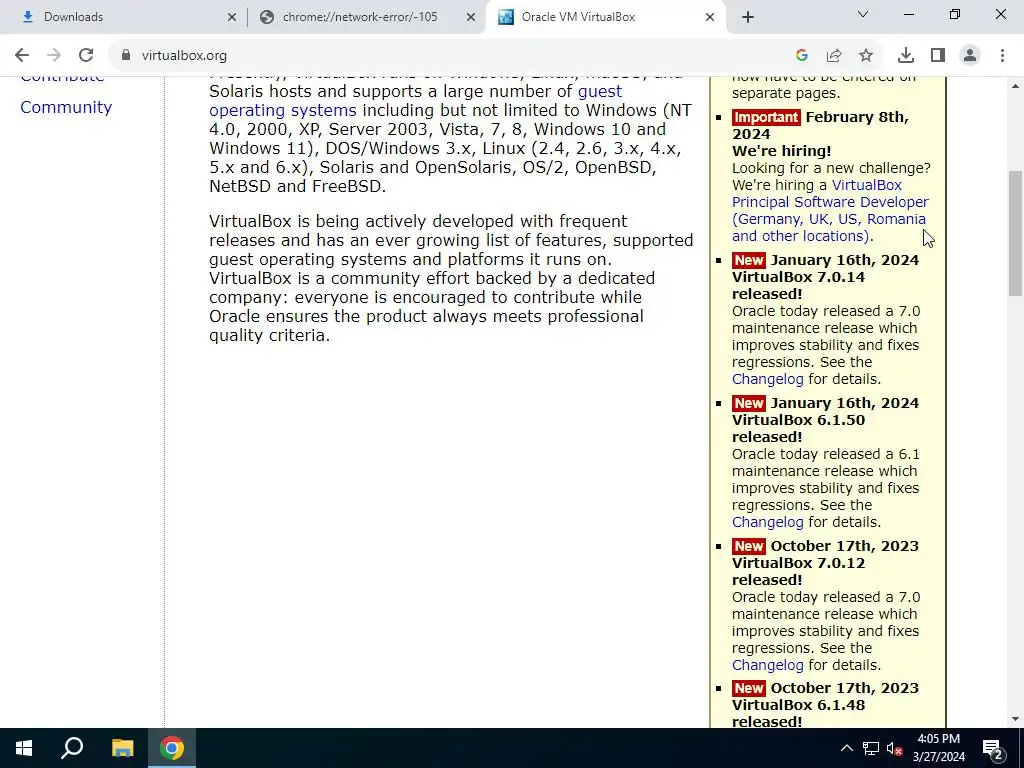1024x768 pixels.
Task: Switch to the Downloads tab
Action: [124, 17]
